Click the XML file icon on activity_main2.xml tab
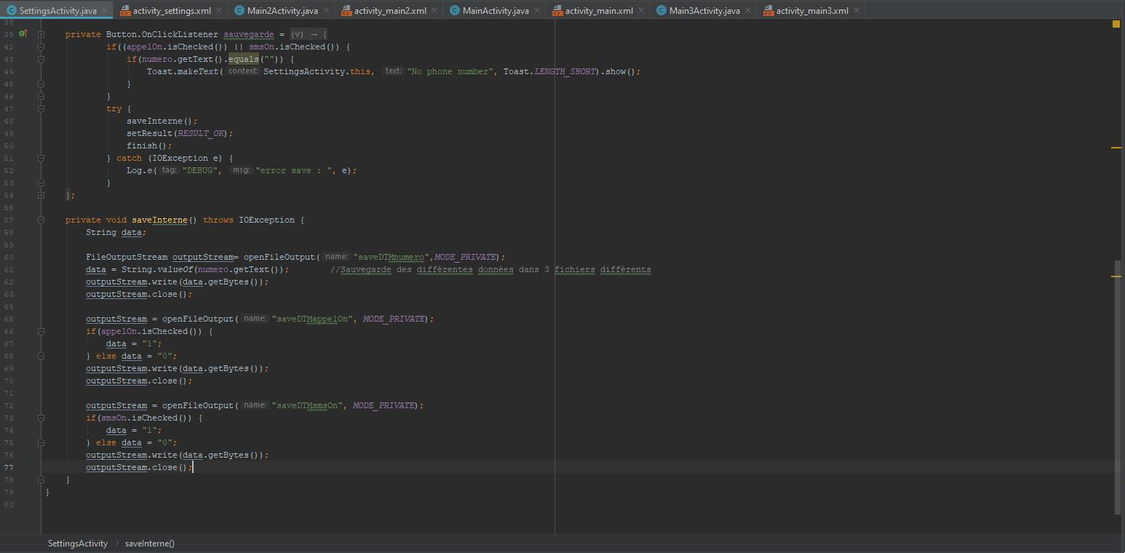This screenshot has height=553, width=1125. 345,11
